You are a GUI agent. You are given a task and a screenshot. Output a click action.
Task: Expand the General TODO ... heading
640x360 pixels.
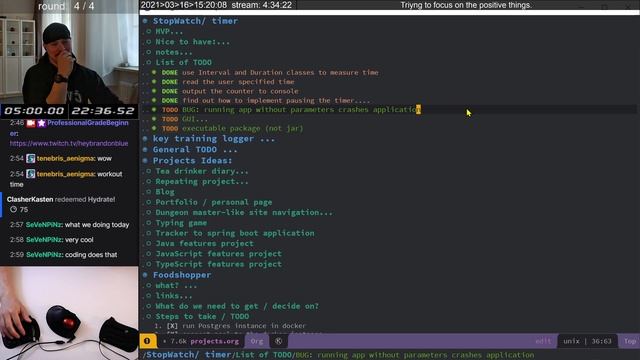(195, 149)
